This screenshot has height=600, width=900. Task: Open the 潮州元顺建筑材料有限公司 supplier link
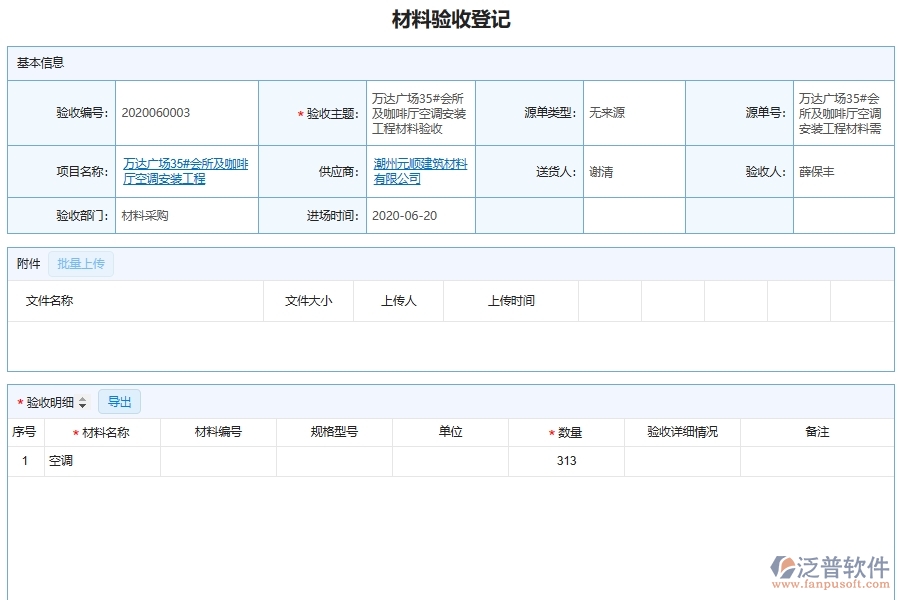(420, 170)
